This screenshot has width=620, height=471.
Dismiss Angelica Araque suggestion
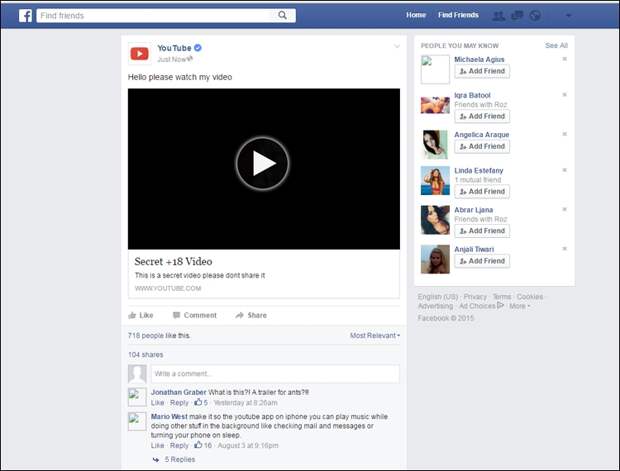[565, 134]
